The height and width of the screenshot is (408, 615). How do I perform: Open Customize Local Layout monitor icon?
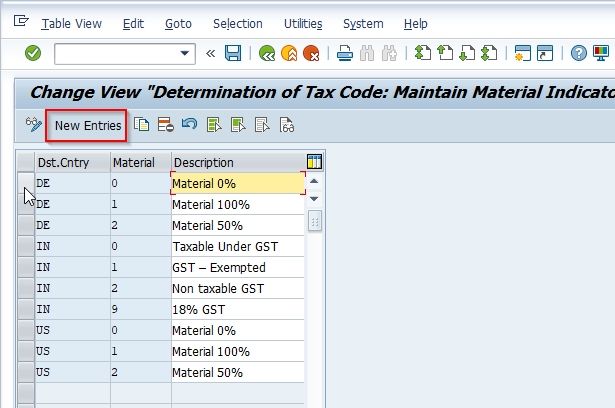600,53
